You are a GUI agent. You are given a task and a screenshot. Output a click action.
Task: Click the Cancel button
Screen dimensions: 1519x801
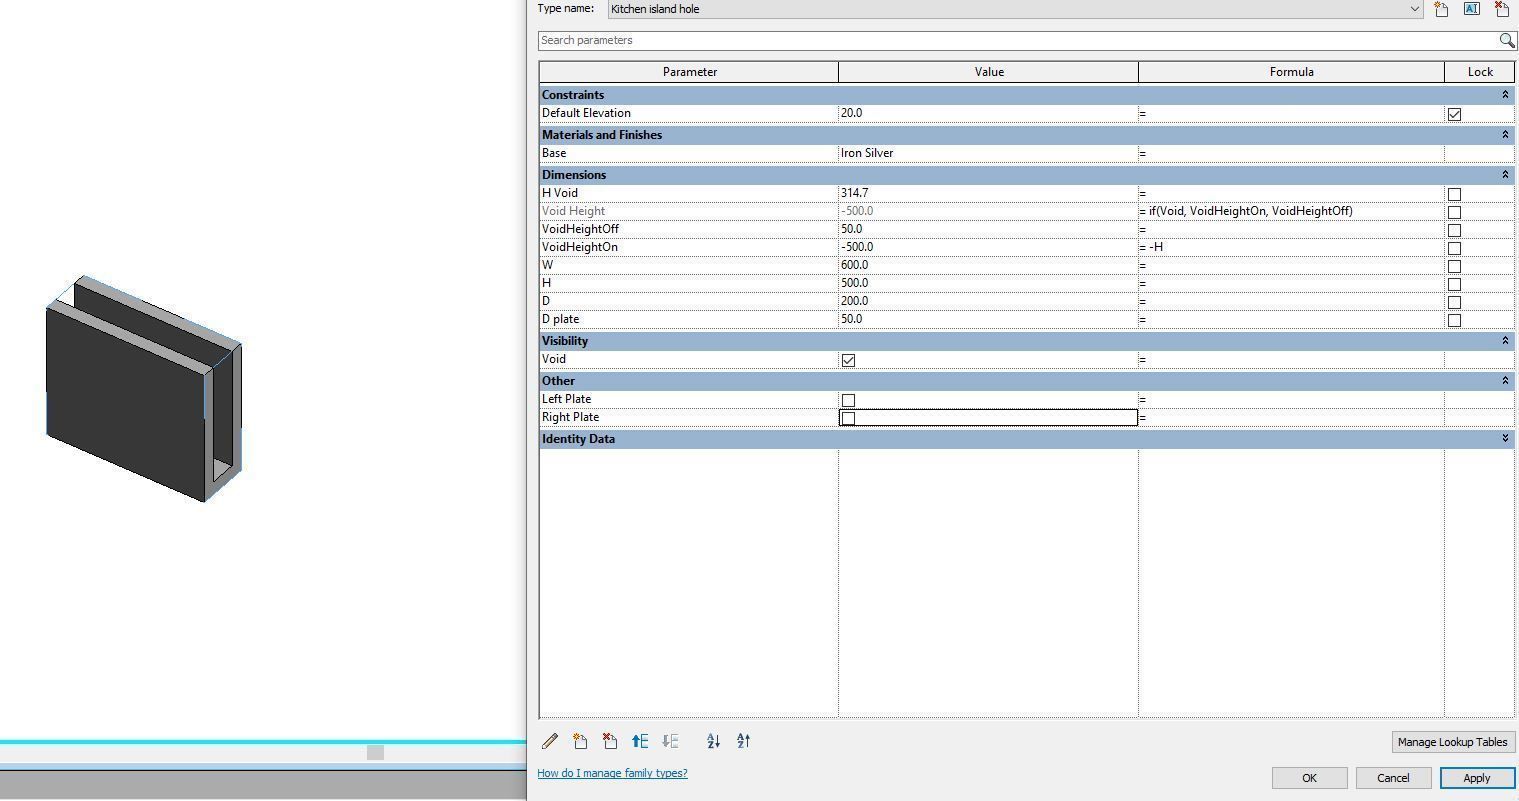pos(1393,778)
